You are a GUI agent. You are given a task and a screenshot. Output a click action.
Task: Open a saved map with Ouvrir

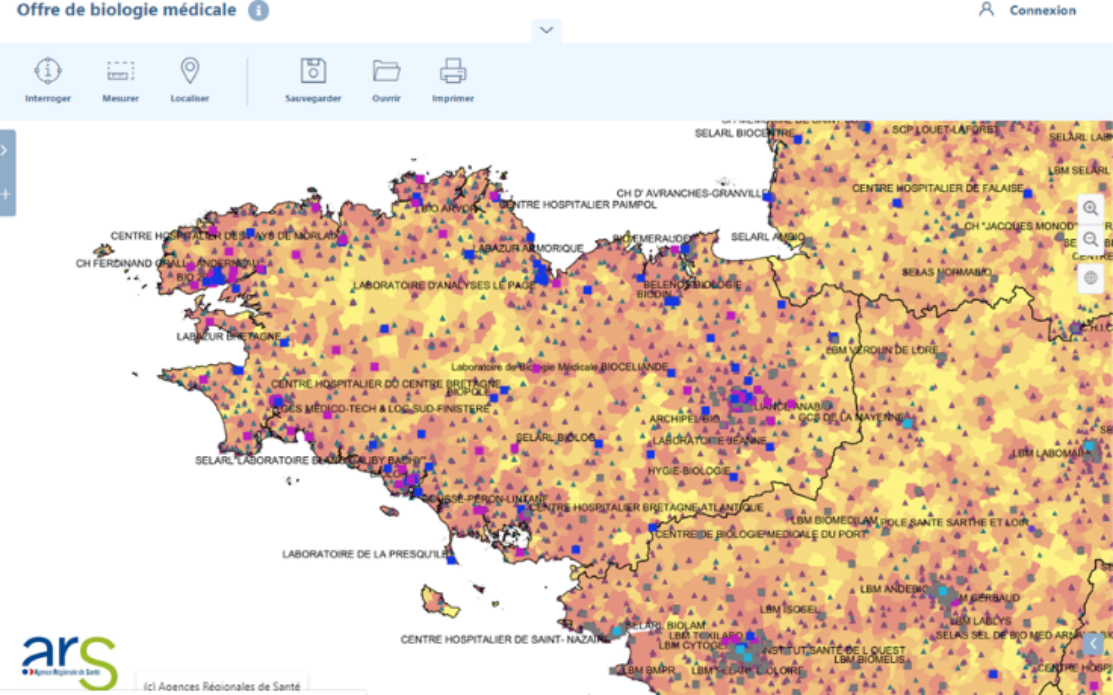[386, 80]
